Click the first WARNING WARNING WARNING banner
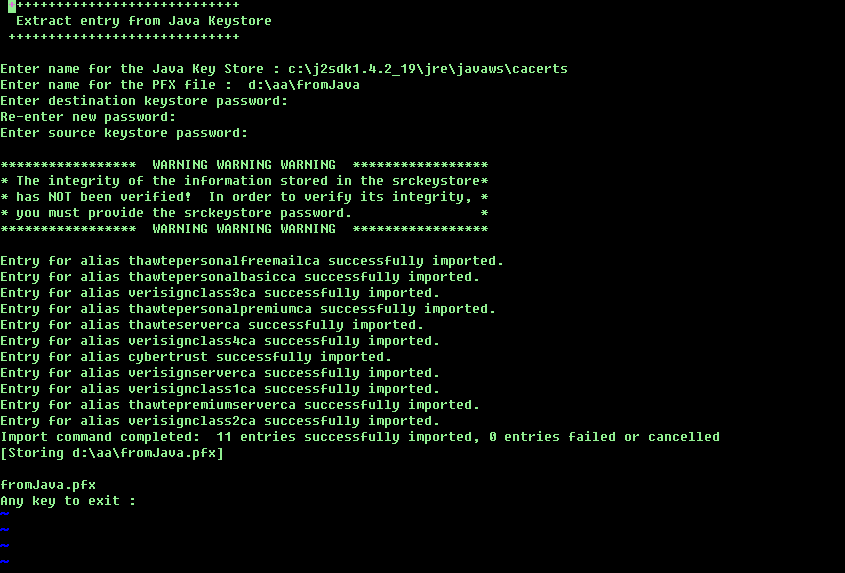The image size is (845, 573). pyautogui.click(x=244, y=165)
